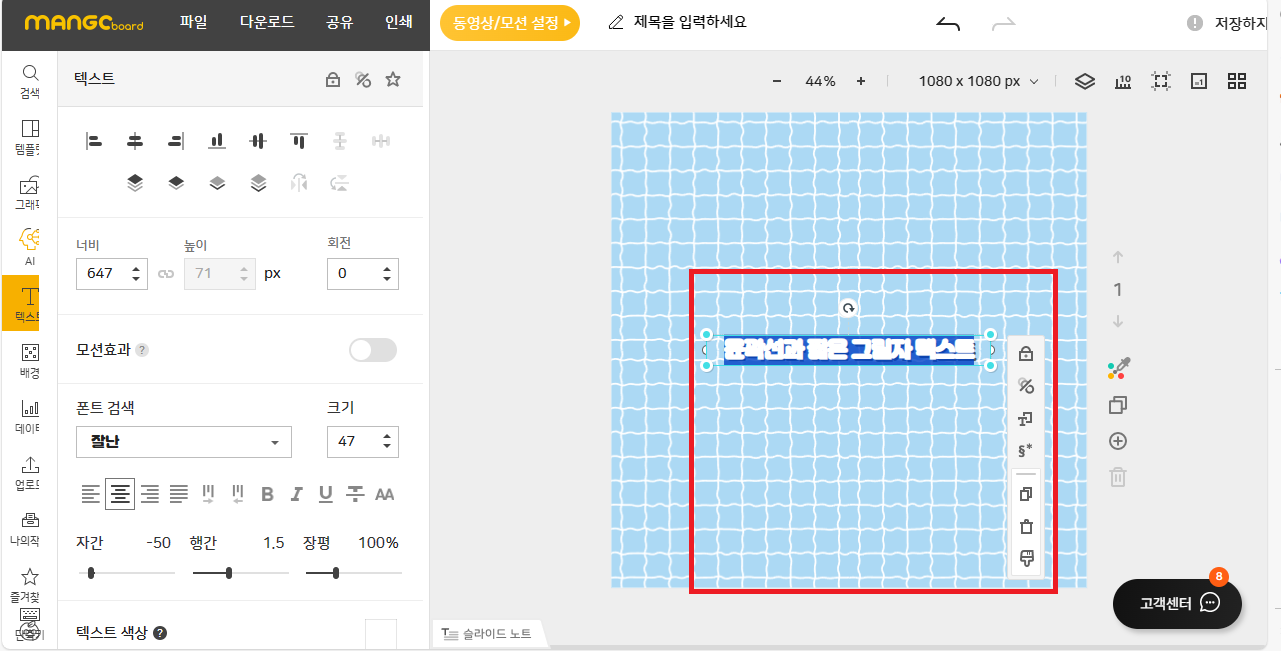Delete the element using floating trash icon
Screen dimensions: 1281x651
[1025, 526]
